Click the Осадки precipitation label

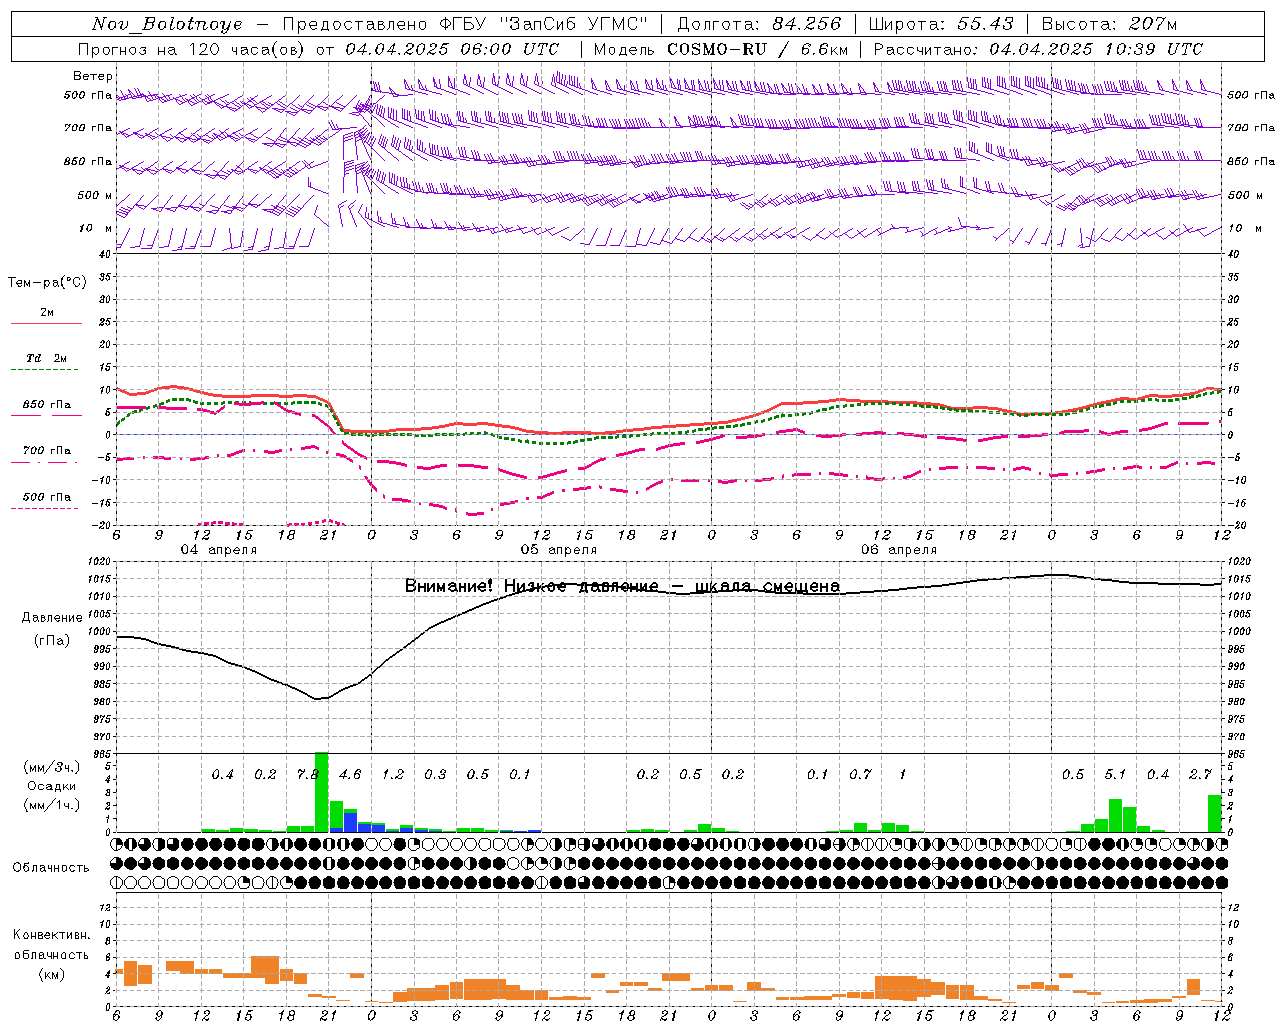click(51, 786)
